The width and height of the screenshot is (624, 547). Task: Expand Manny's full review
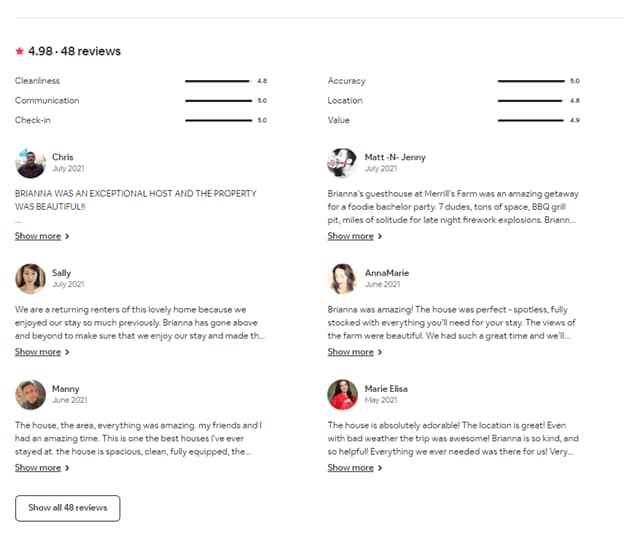(42, 467)
